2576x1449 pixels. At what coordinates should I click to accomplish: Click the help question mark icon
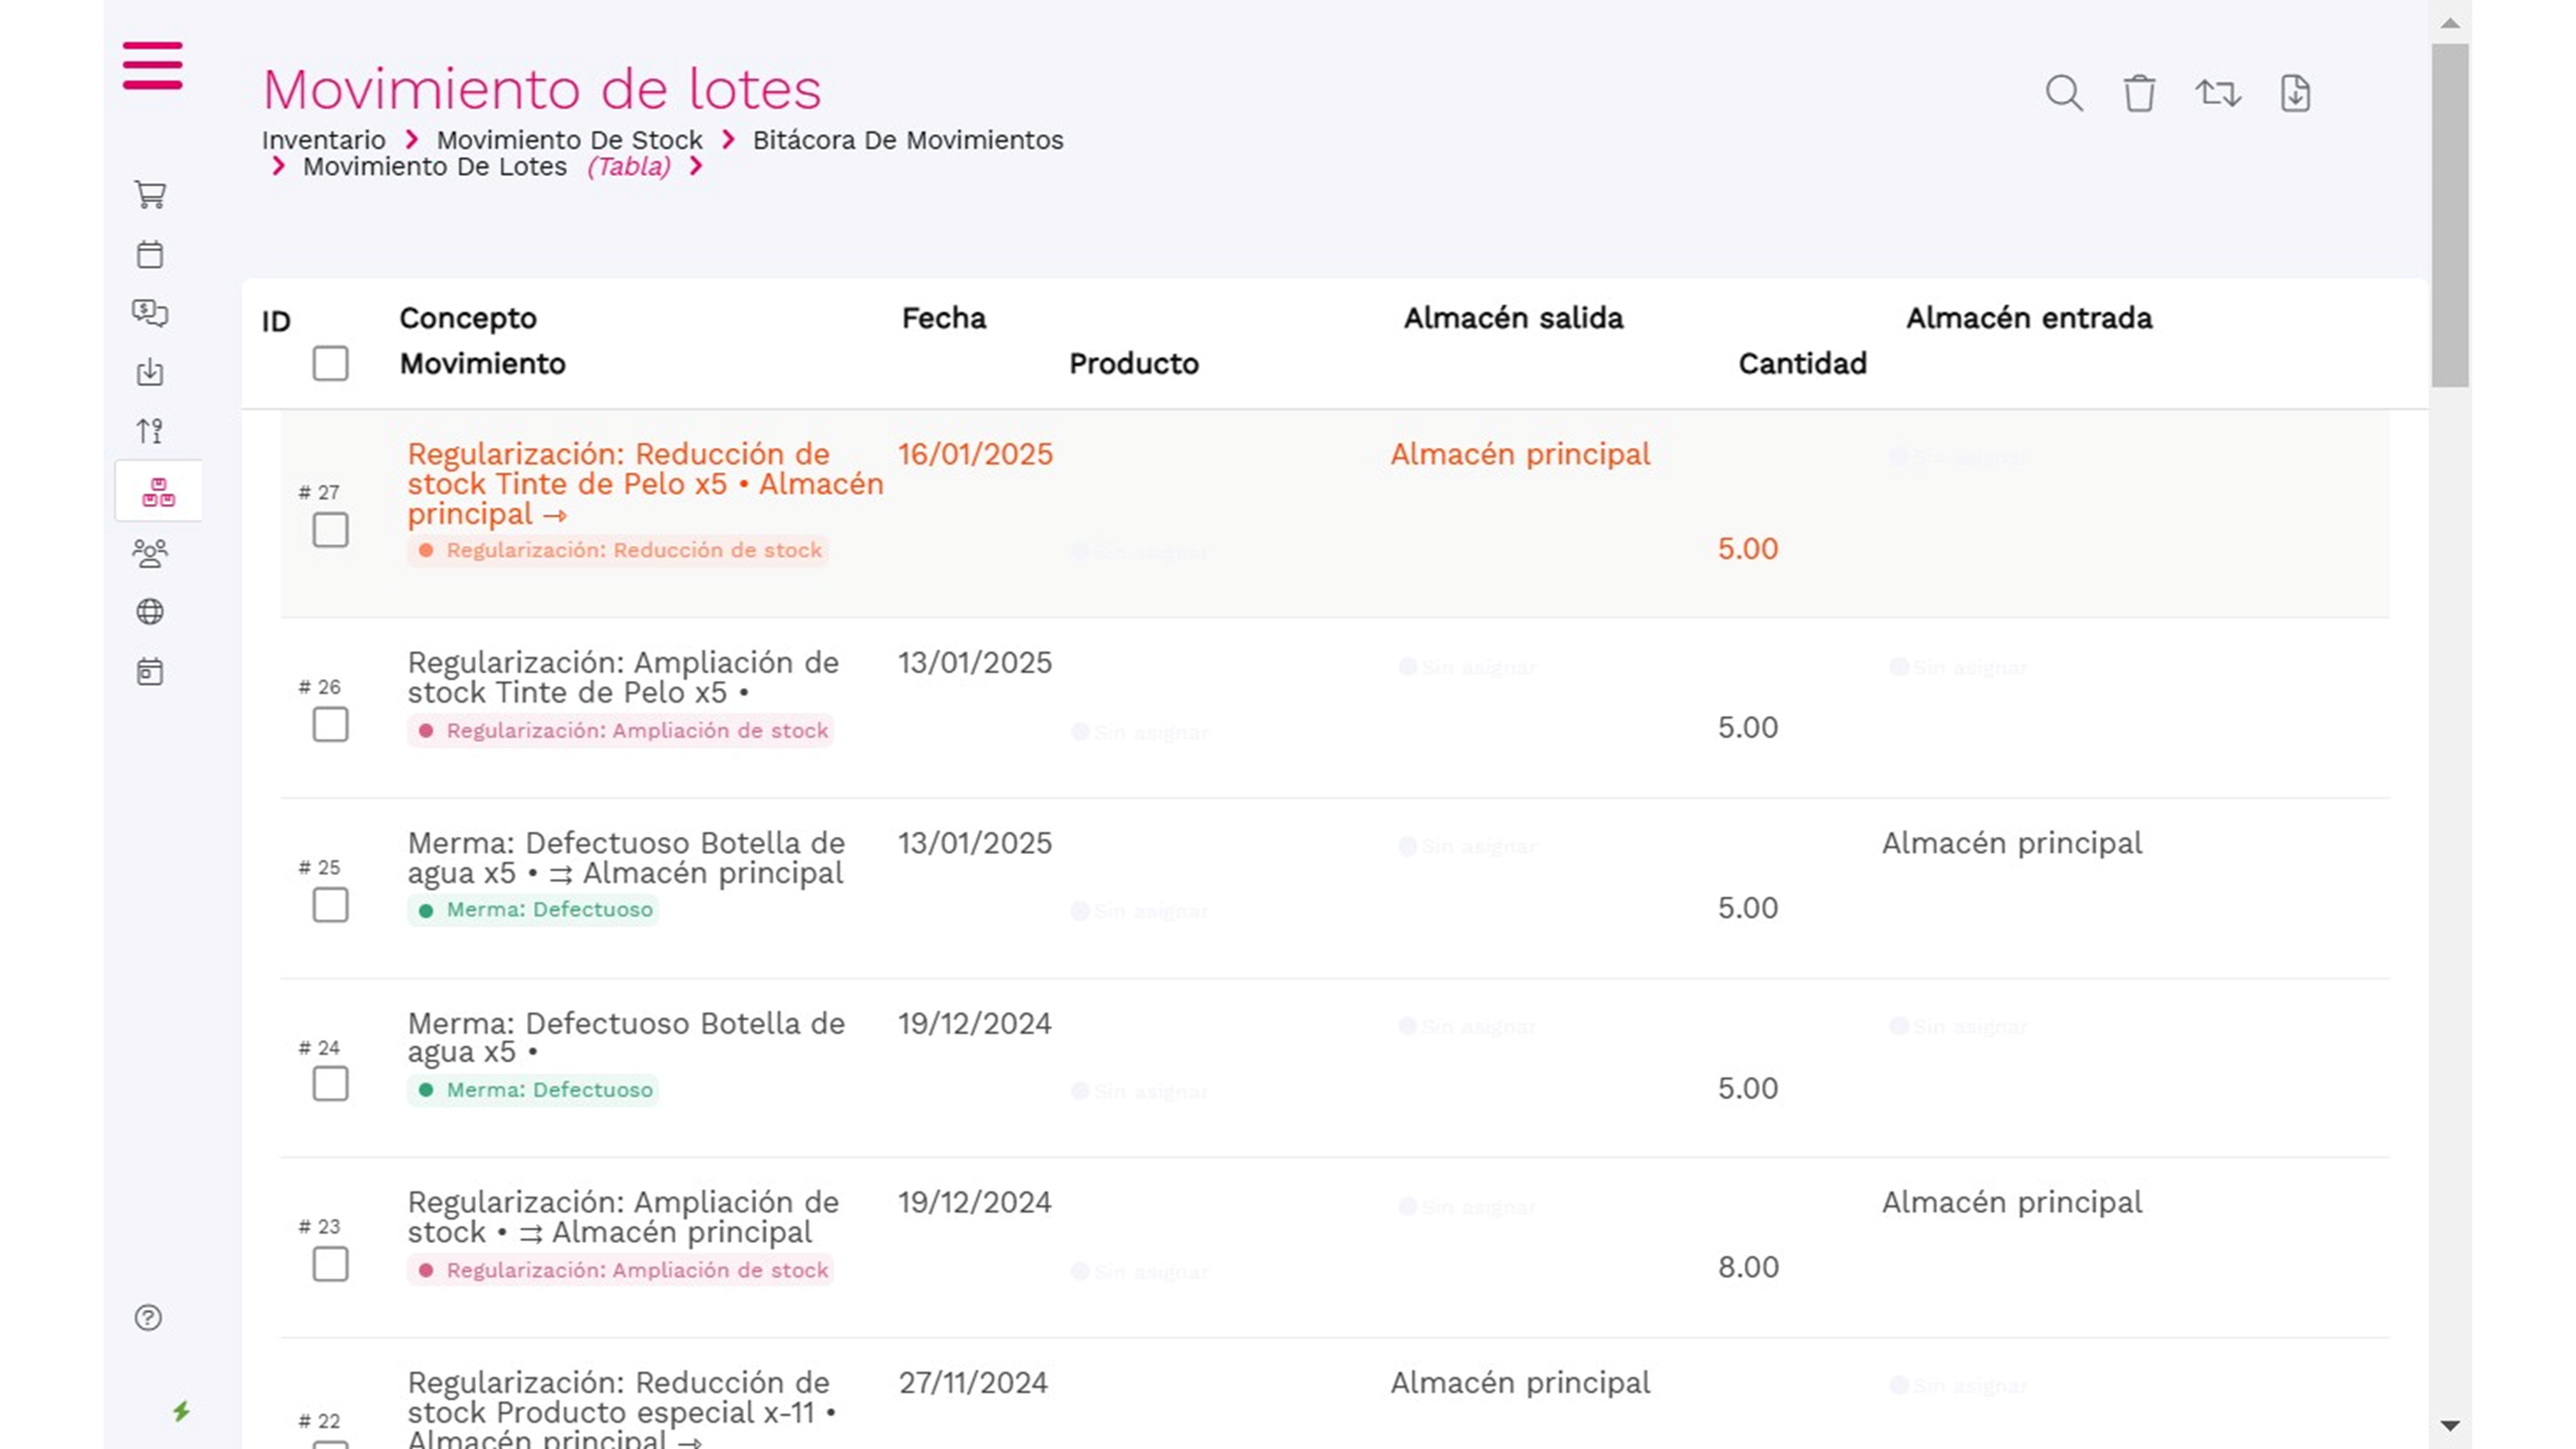(x=148, y=1318)
